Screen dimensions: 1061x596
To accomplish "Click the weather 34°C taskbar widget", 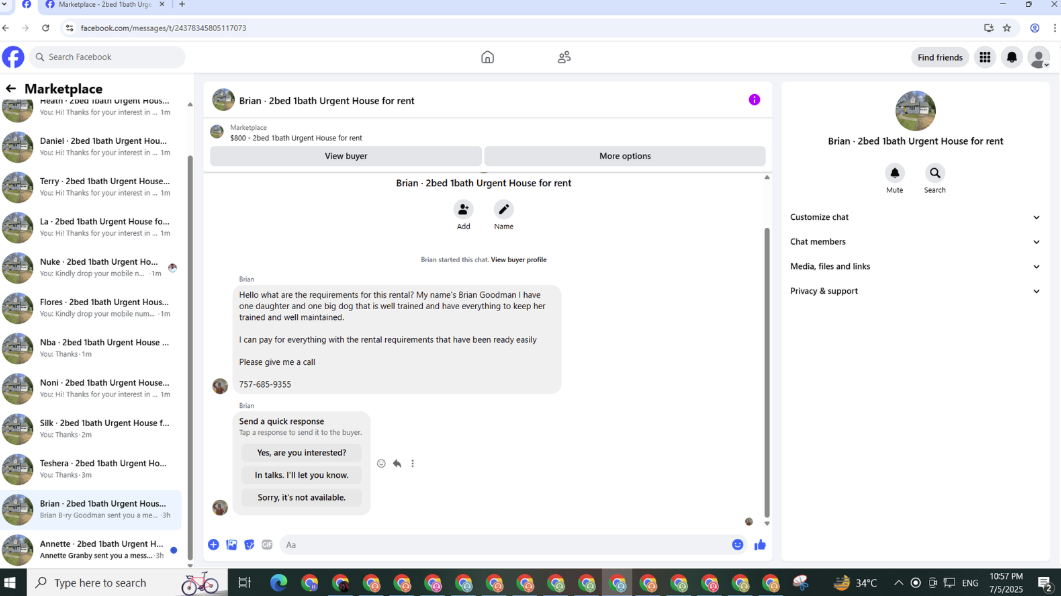I will pyautogui.click(x=855, y=582).
